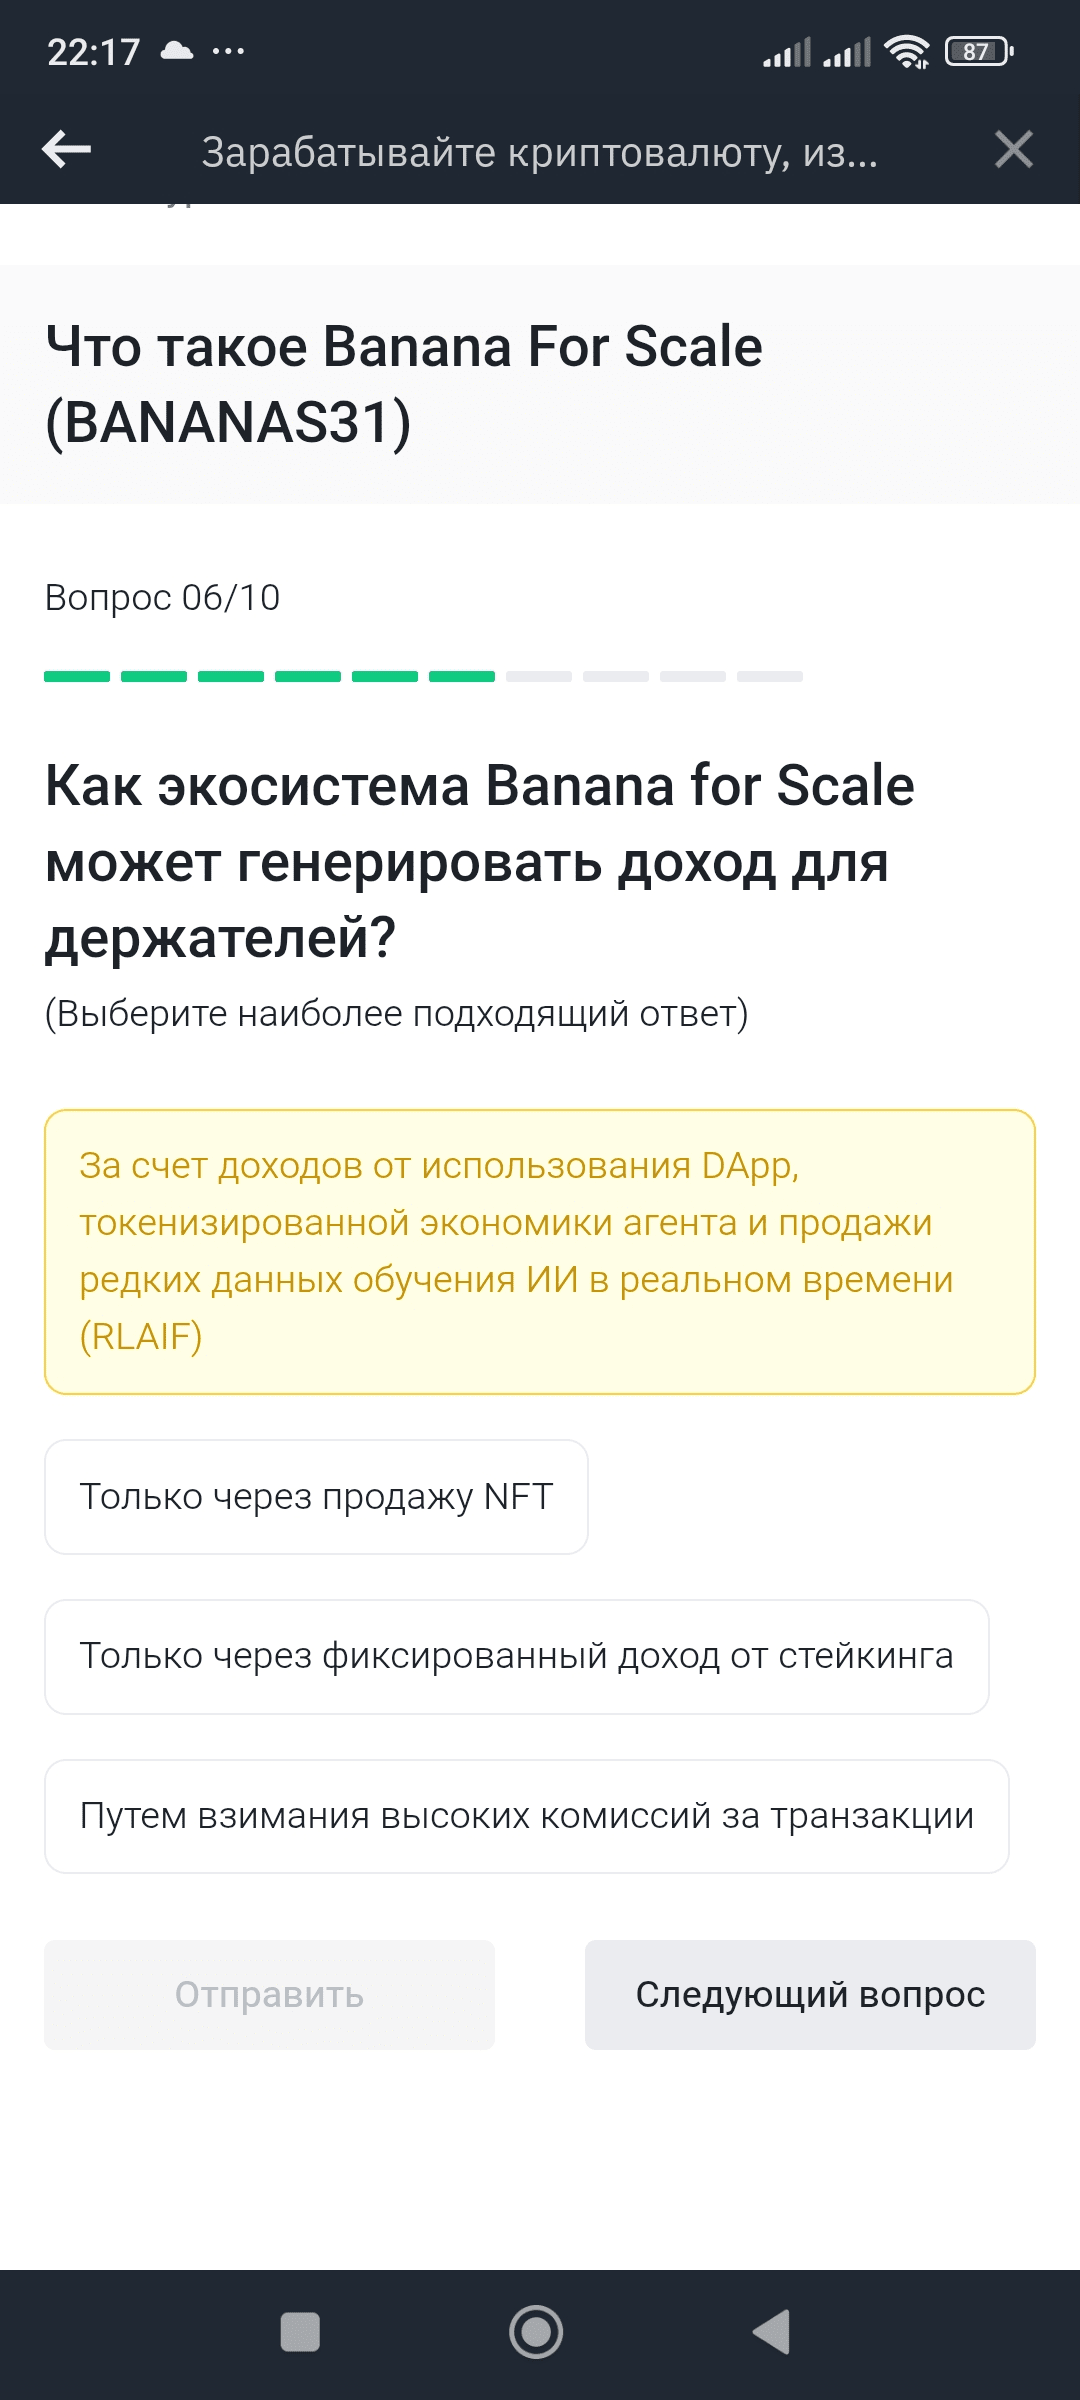Image resolution: width=1080 pixels, height=2400 pixels.
Task: Choose answer "Только через продажу NFT"
Action: pos(316,1497)
